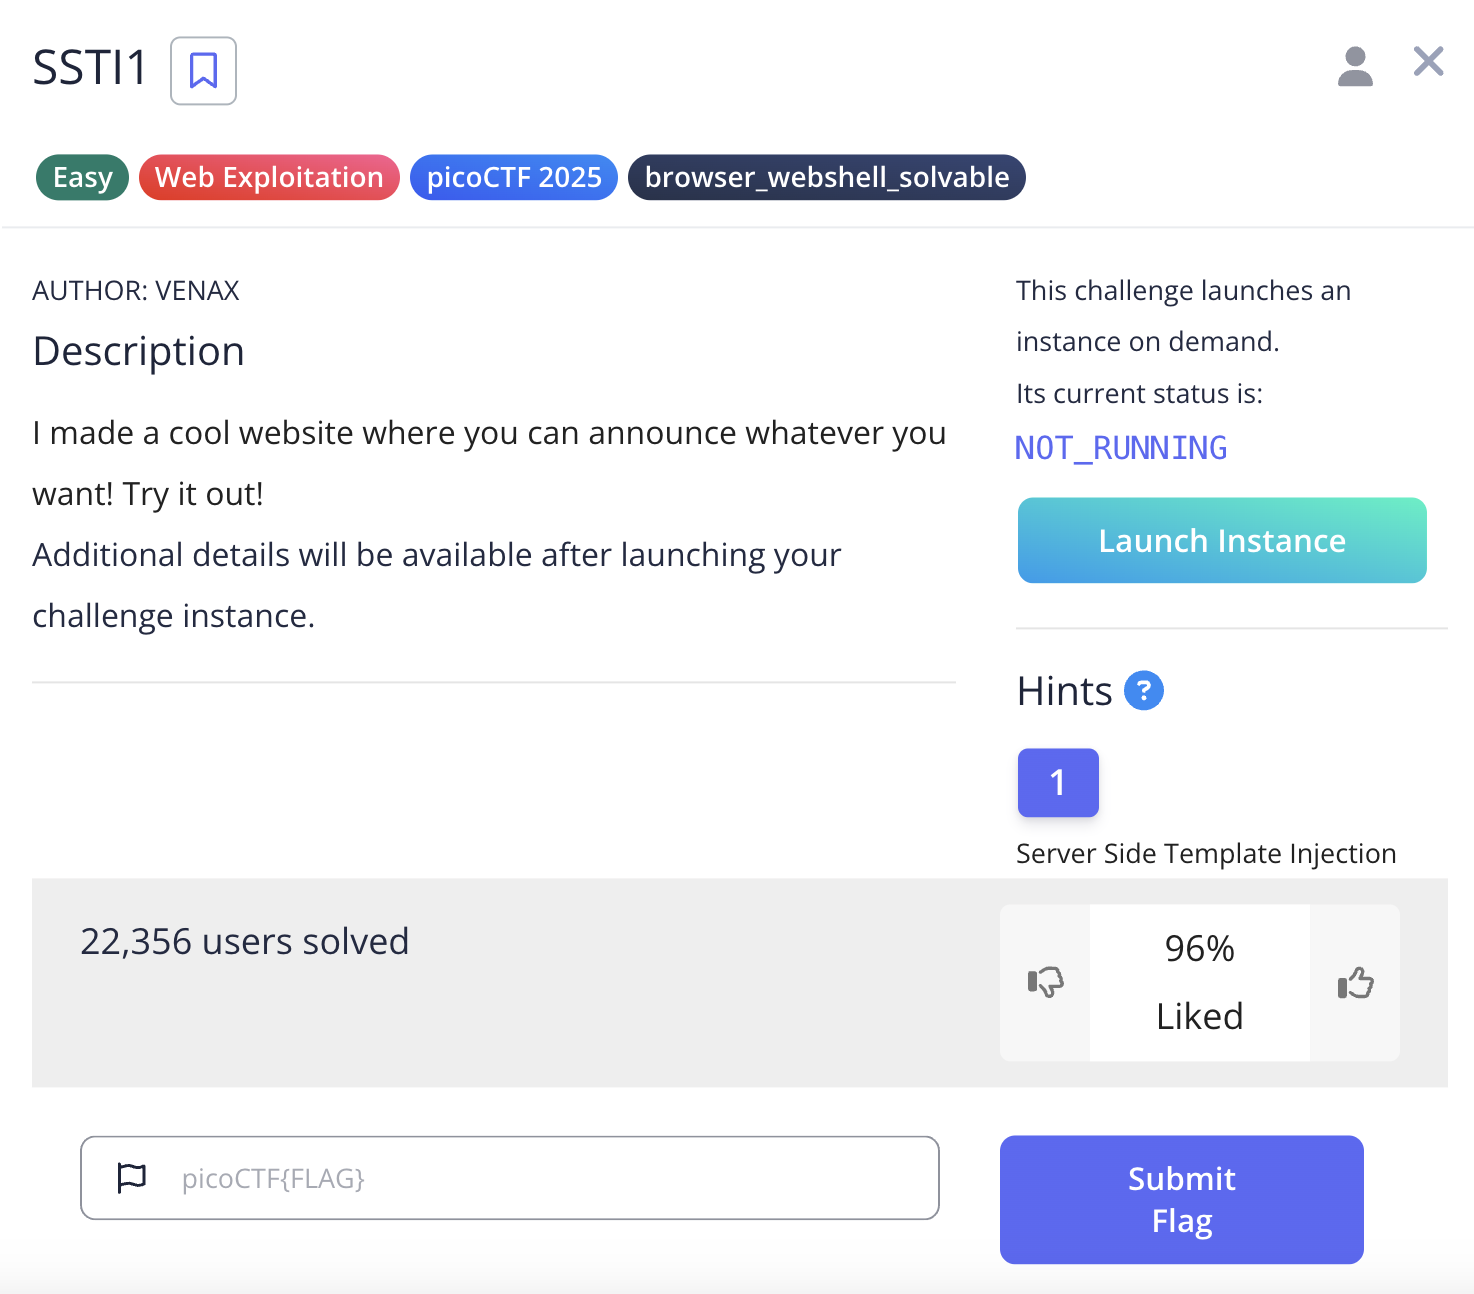The height and width of the screenshot is (1294, 1474).
Task: Submit the flag
Action: 1182,1199
